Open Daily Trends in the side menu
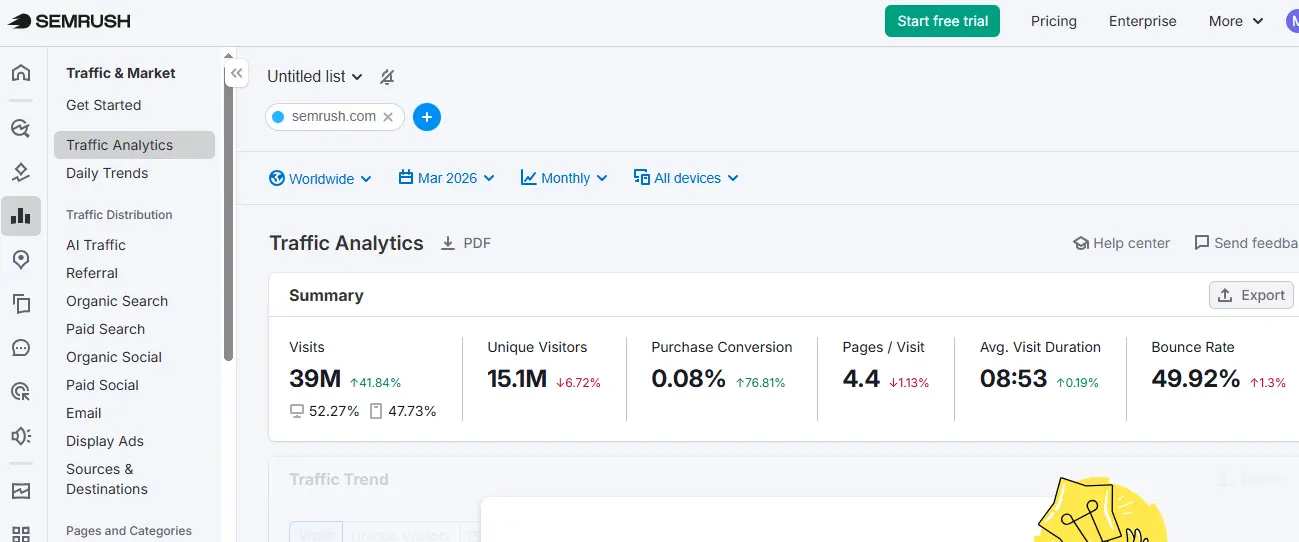1299x542 pixels. 107,173
